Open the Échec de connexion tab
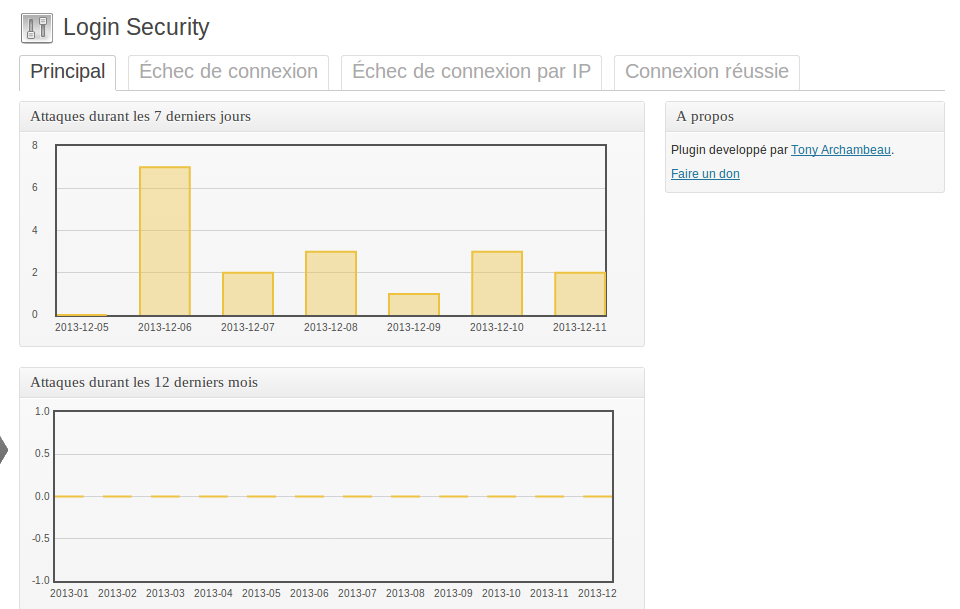960x609 pixels. tap(228, 72)
